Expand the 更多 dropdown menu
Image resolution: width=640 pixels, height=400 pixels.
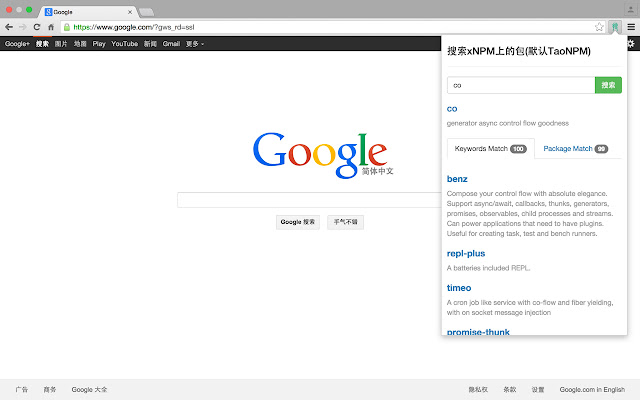(195, 44)
